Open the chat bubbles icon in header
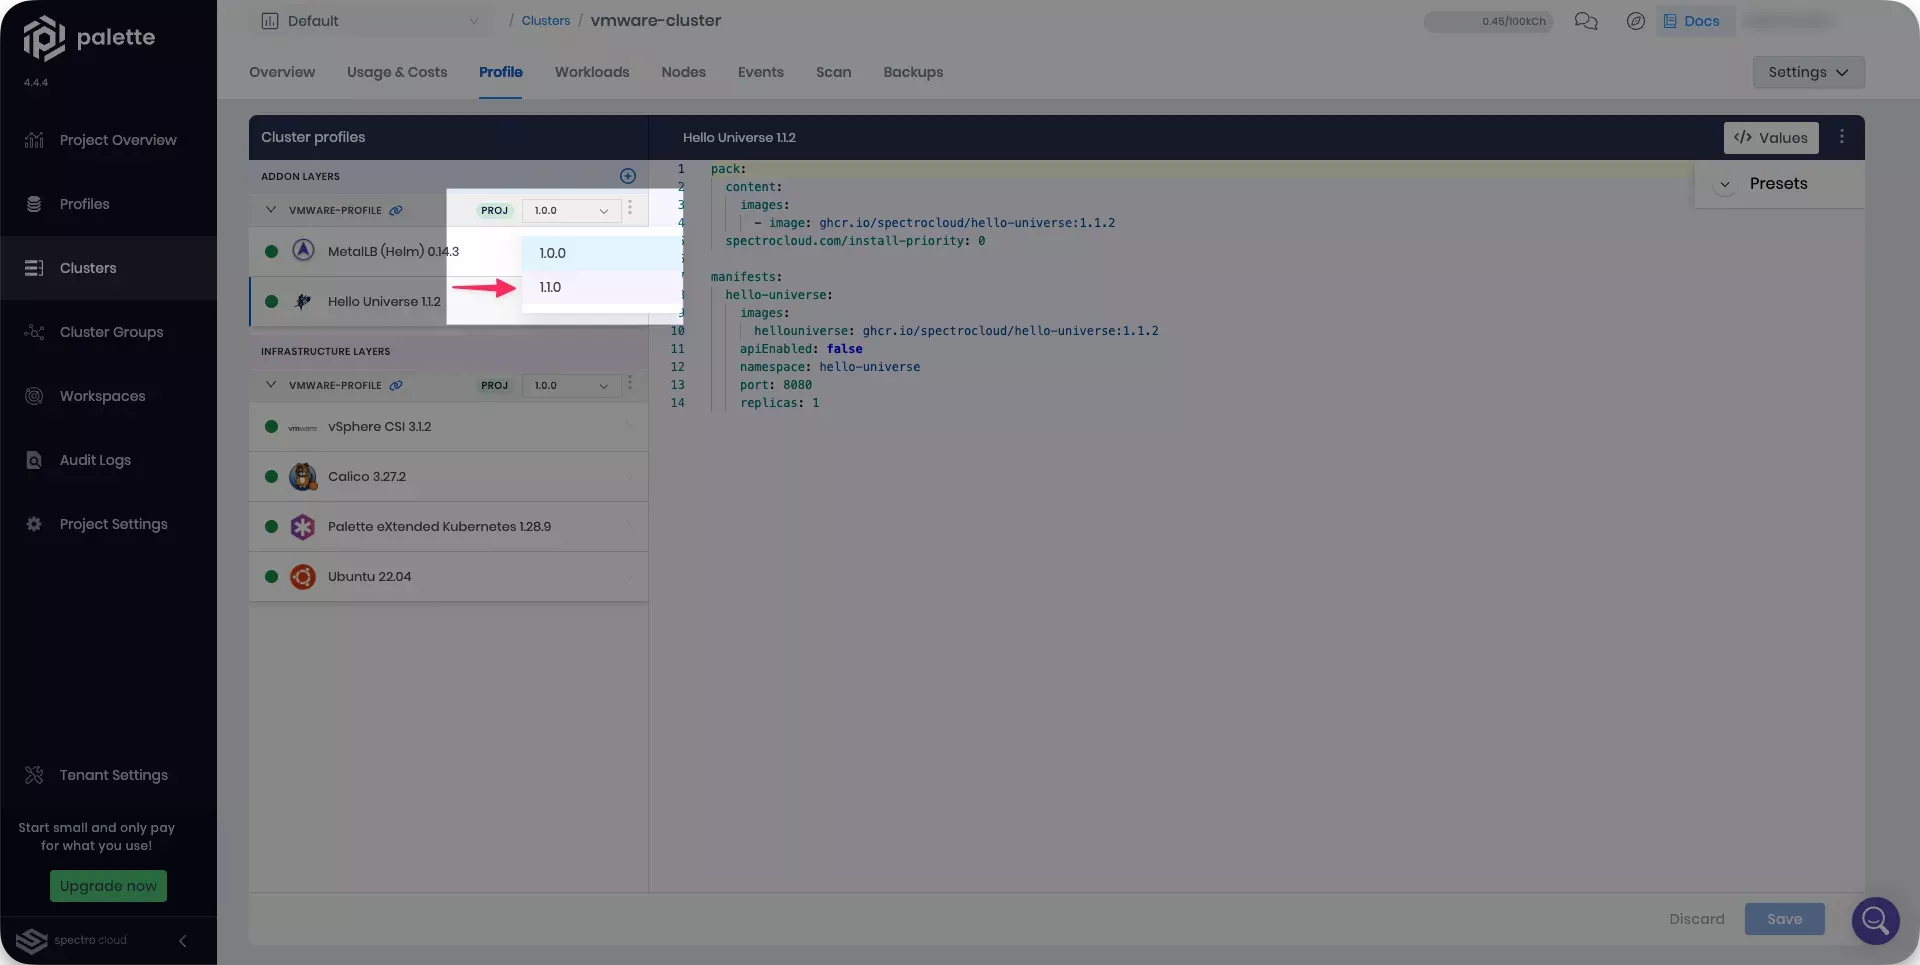 [1586, 21]
